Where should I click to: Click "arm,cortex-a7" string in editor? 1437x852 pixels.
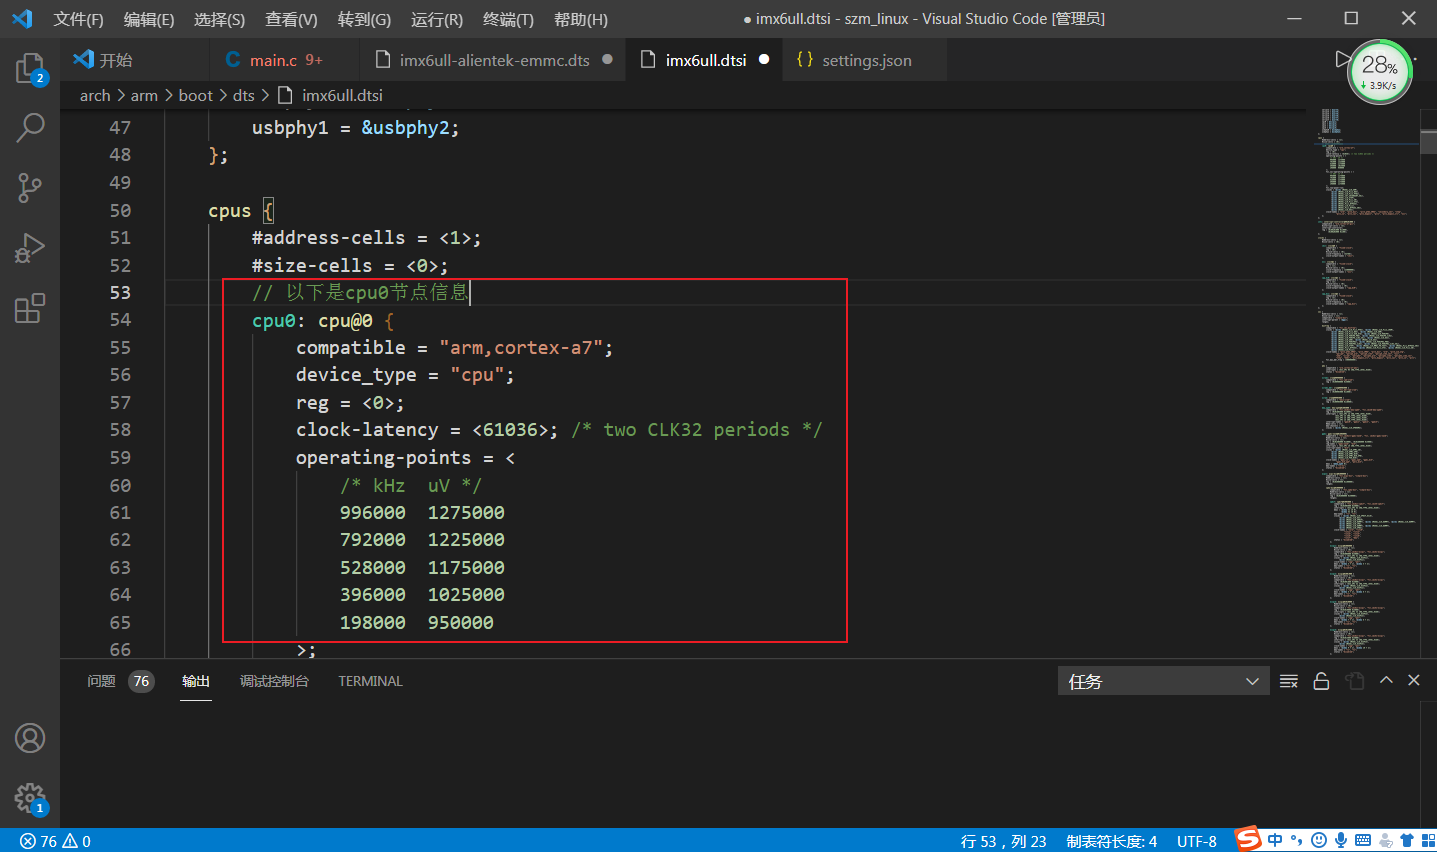pos(521,347)
